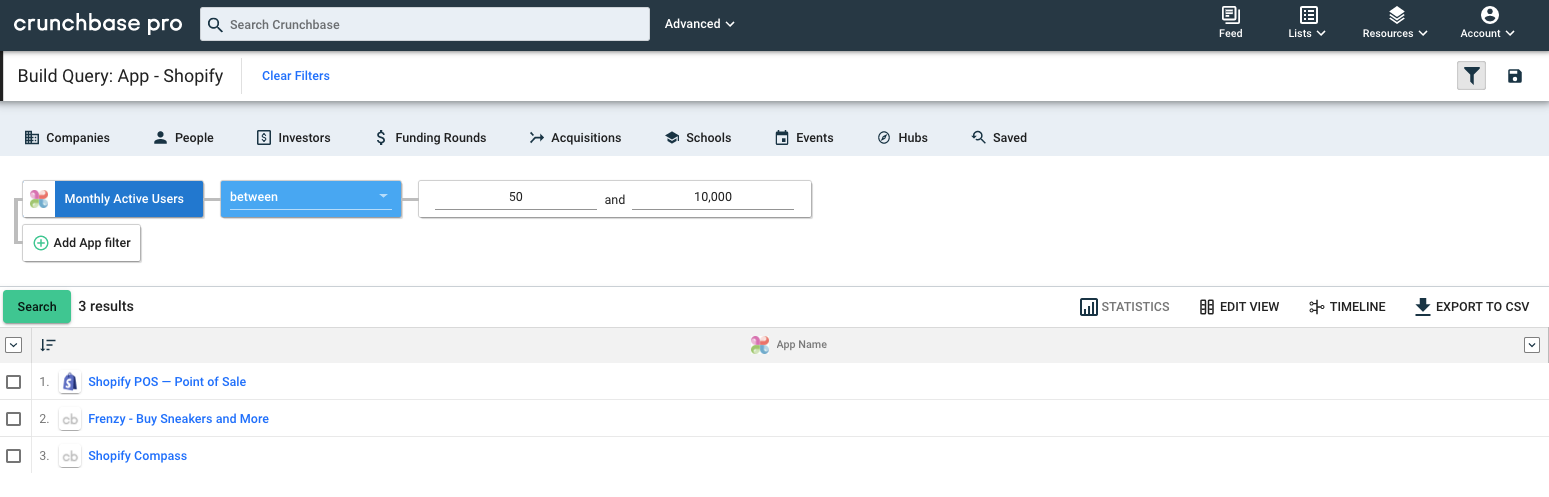Viewport: 1549px width, 497px height.
Task: Switch to the Acquisitions tab
Action: 575,138
